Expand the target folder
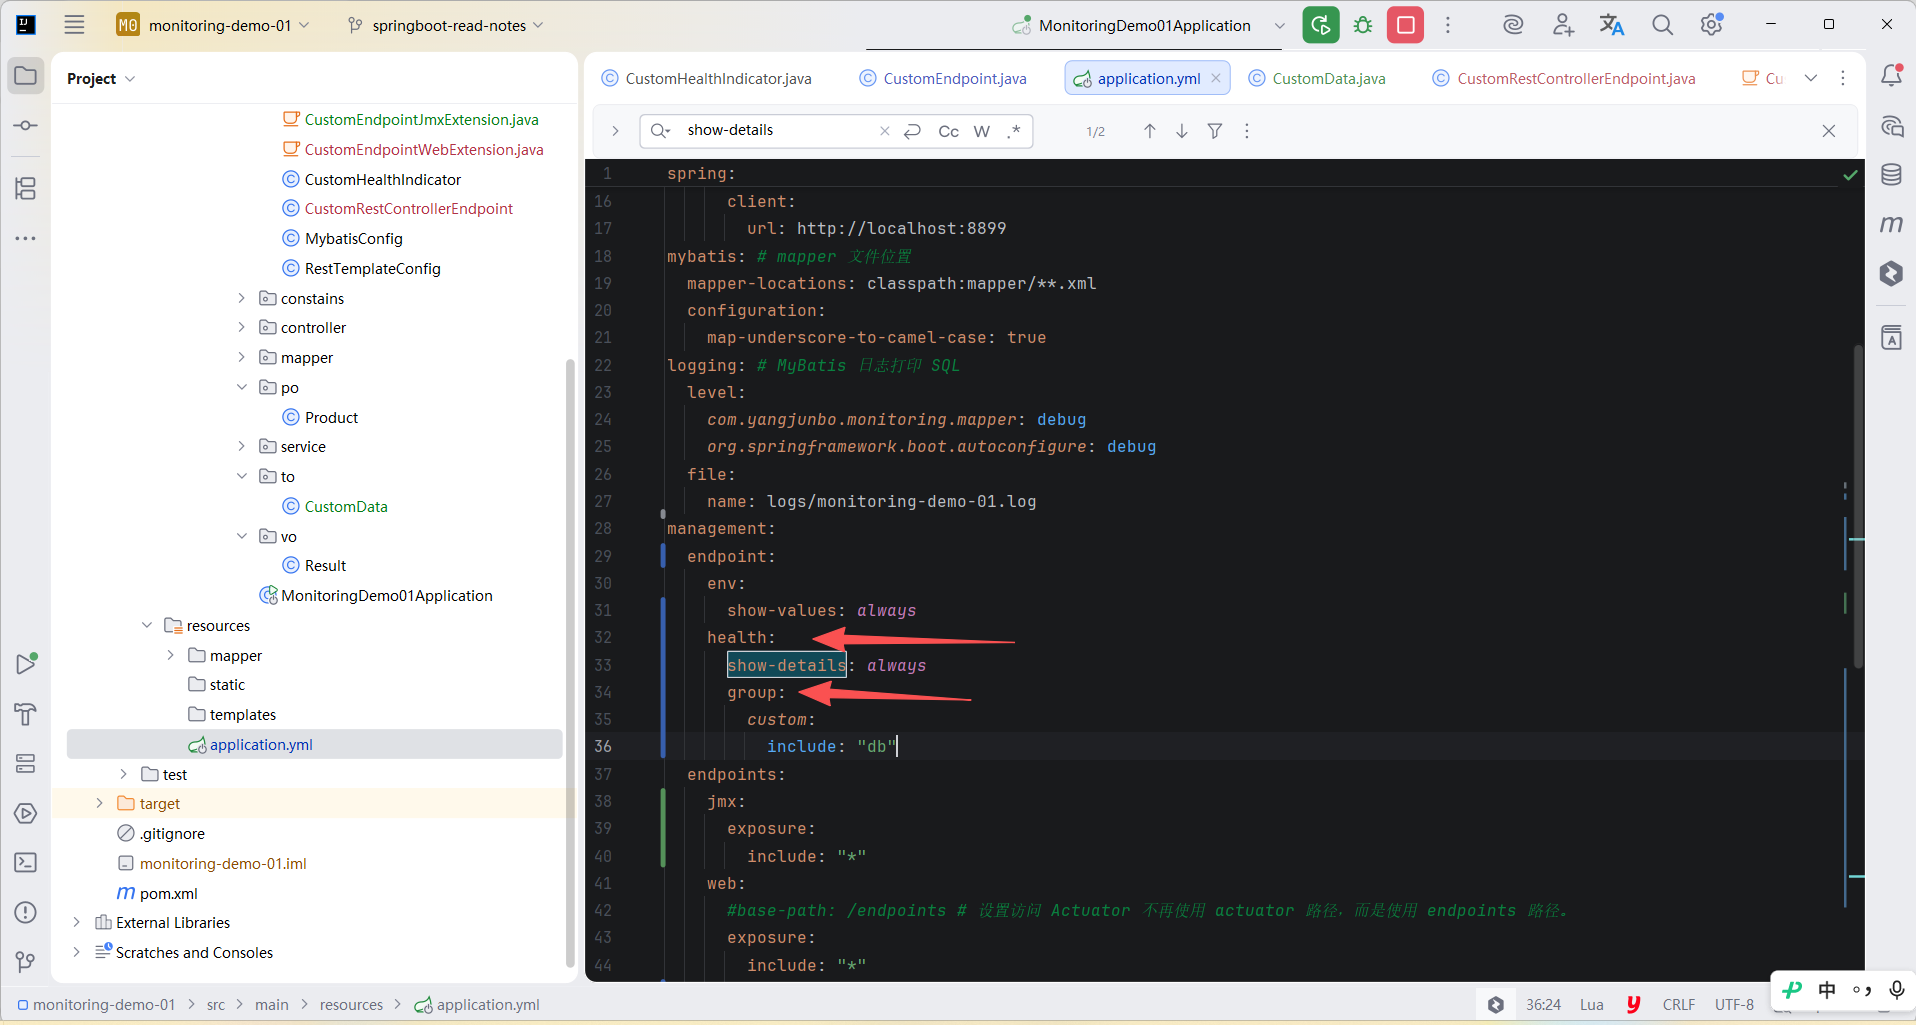Screen dimensions: 1916x1025 (x=99, y=803)
